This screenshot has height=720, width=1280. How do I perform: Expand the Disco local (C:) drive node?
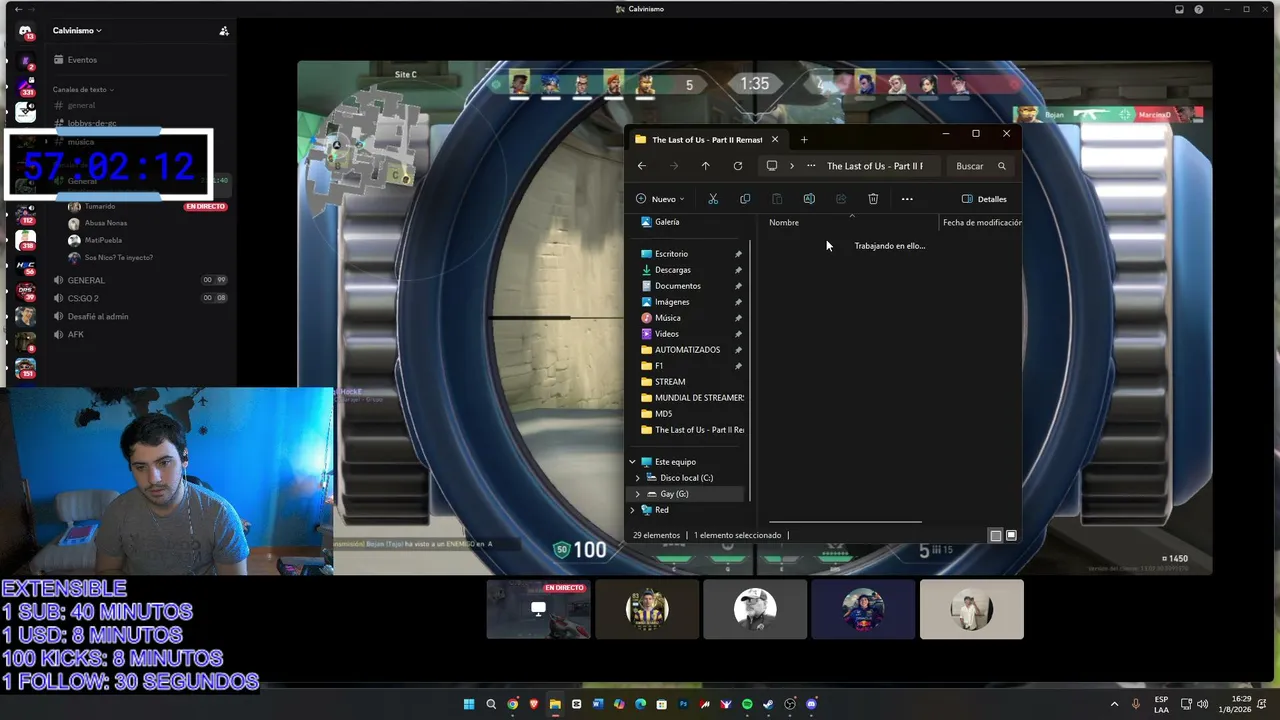638,478
